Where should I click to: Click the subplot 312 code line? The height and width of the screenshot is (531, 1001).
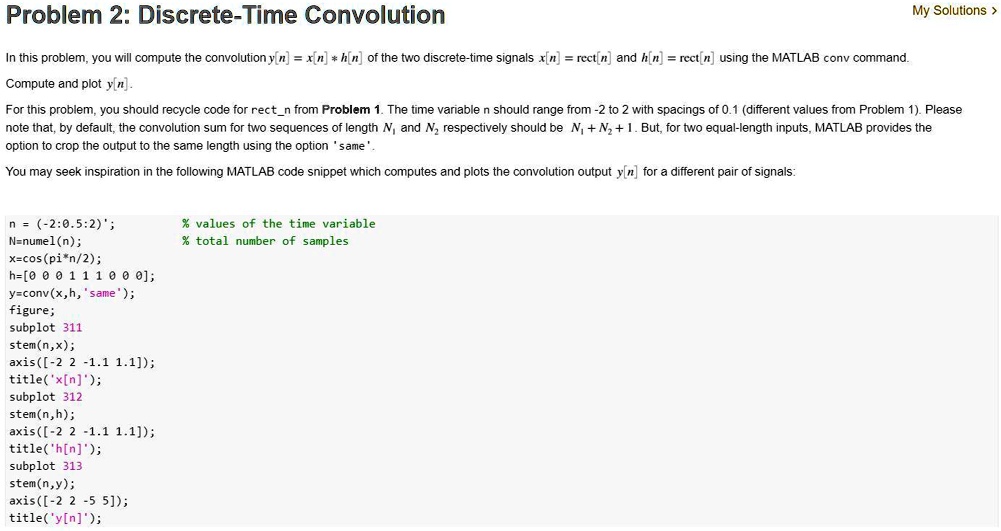(x=45, y=397)
